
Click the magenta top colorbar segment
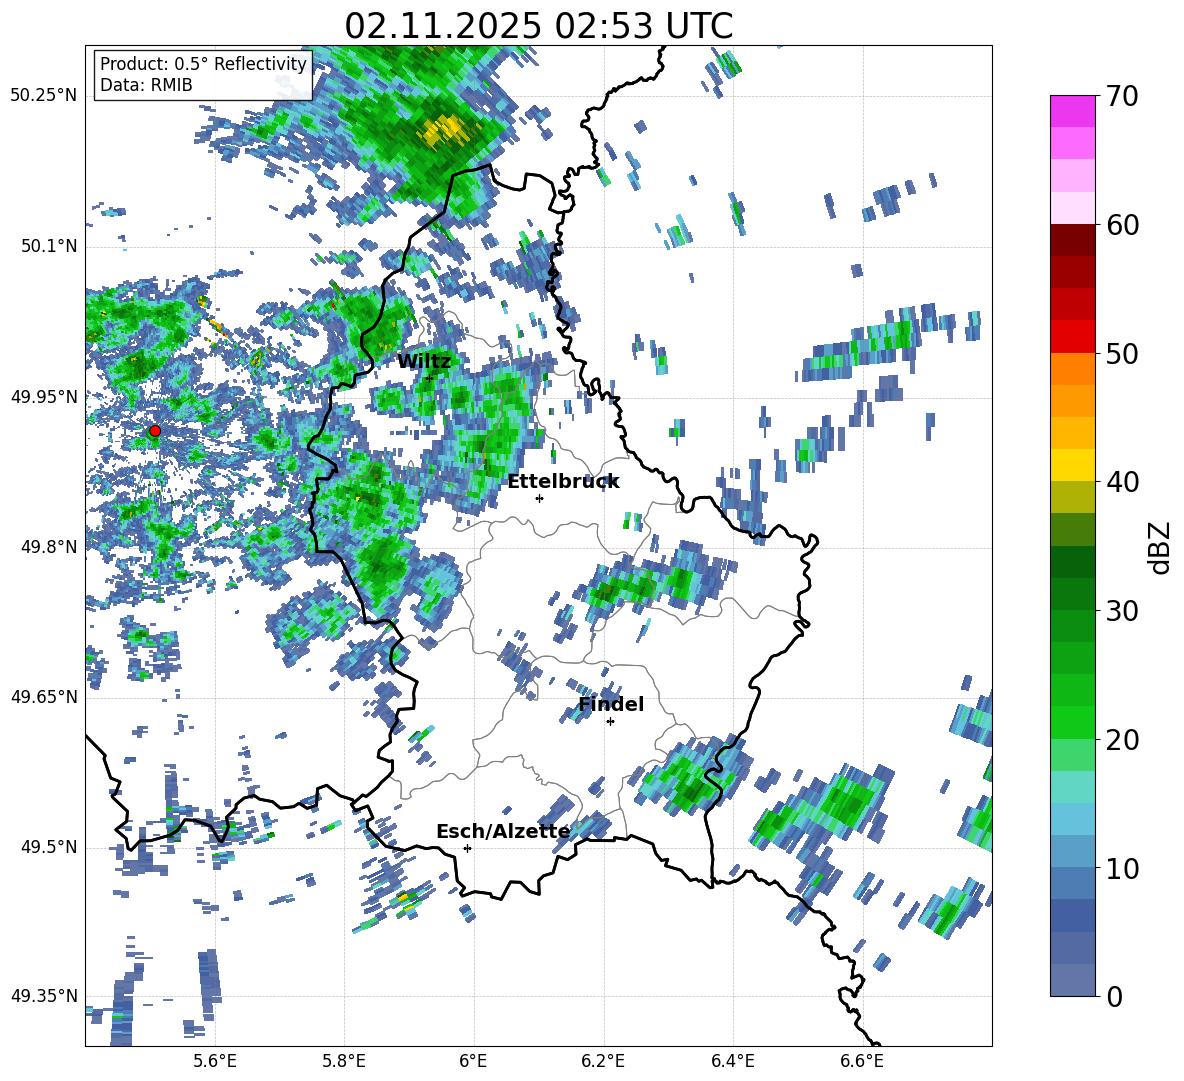coord(1072,112)
